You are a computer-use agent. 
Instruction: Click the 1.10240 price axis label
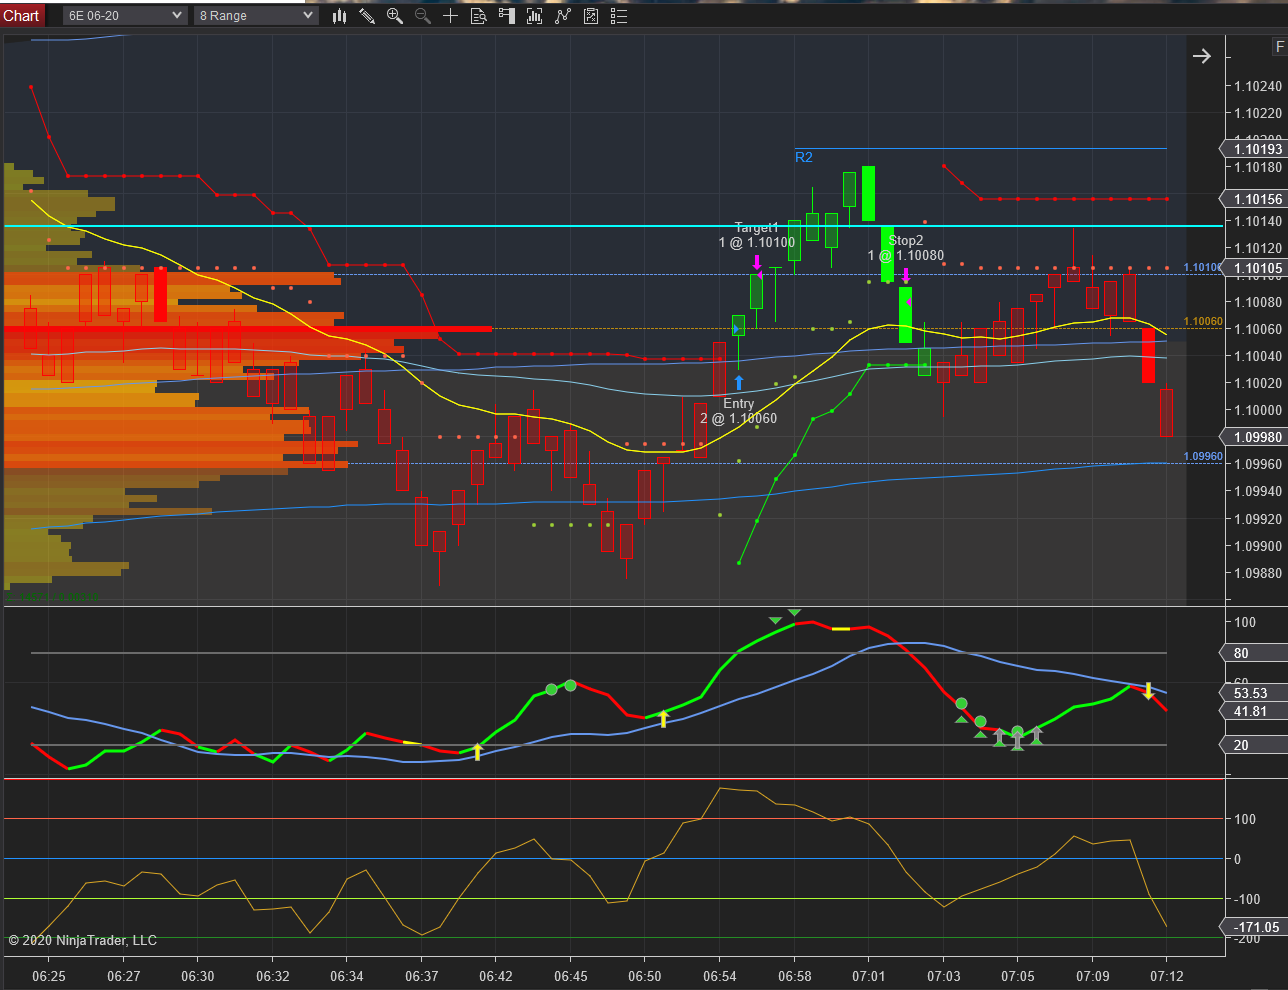click(1258, 86)
